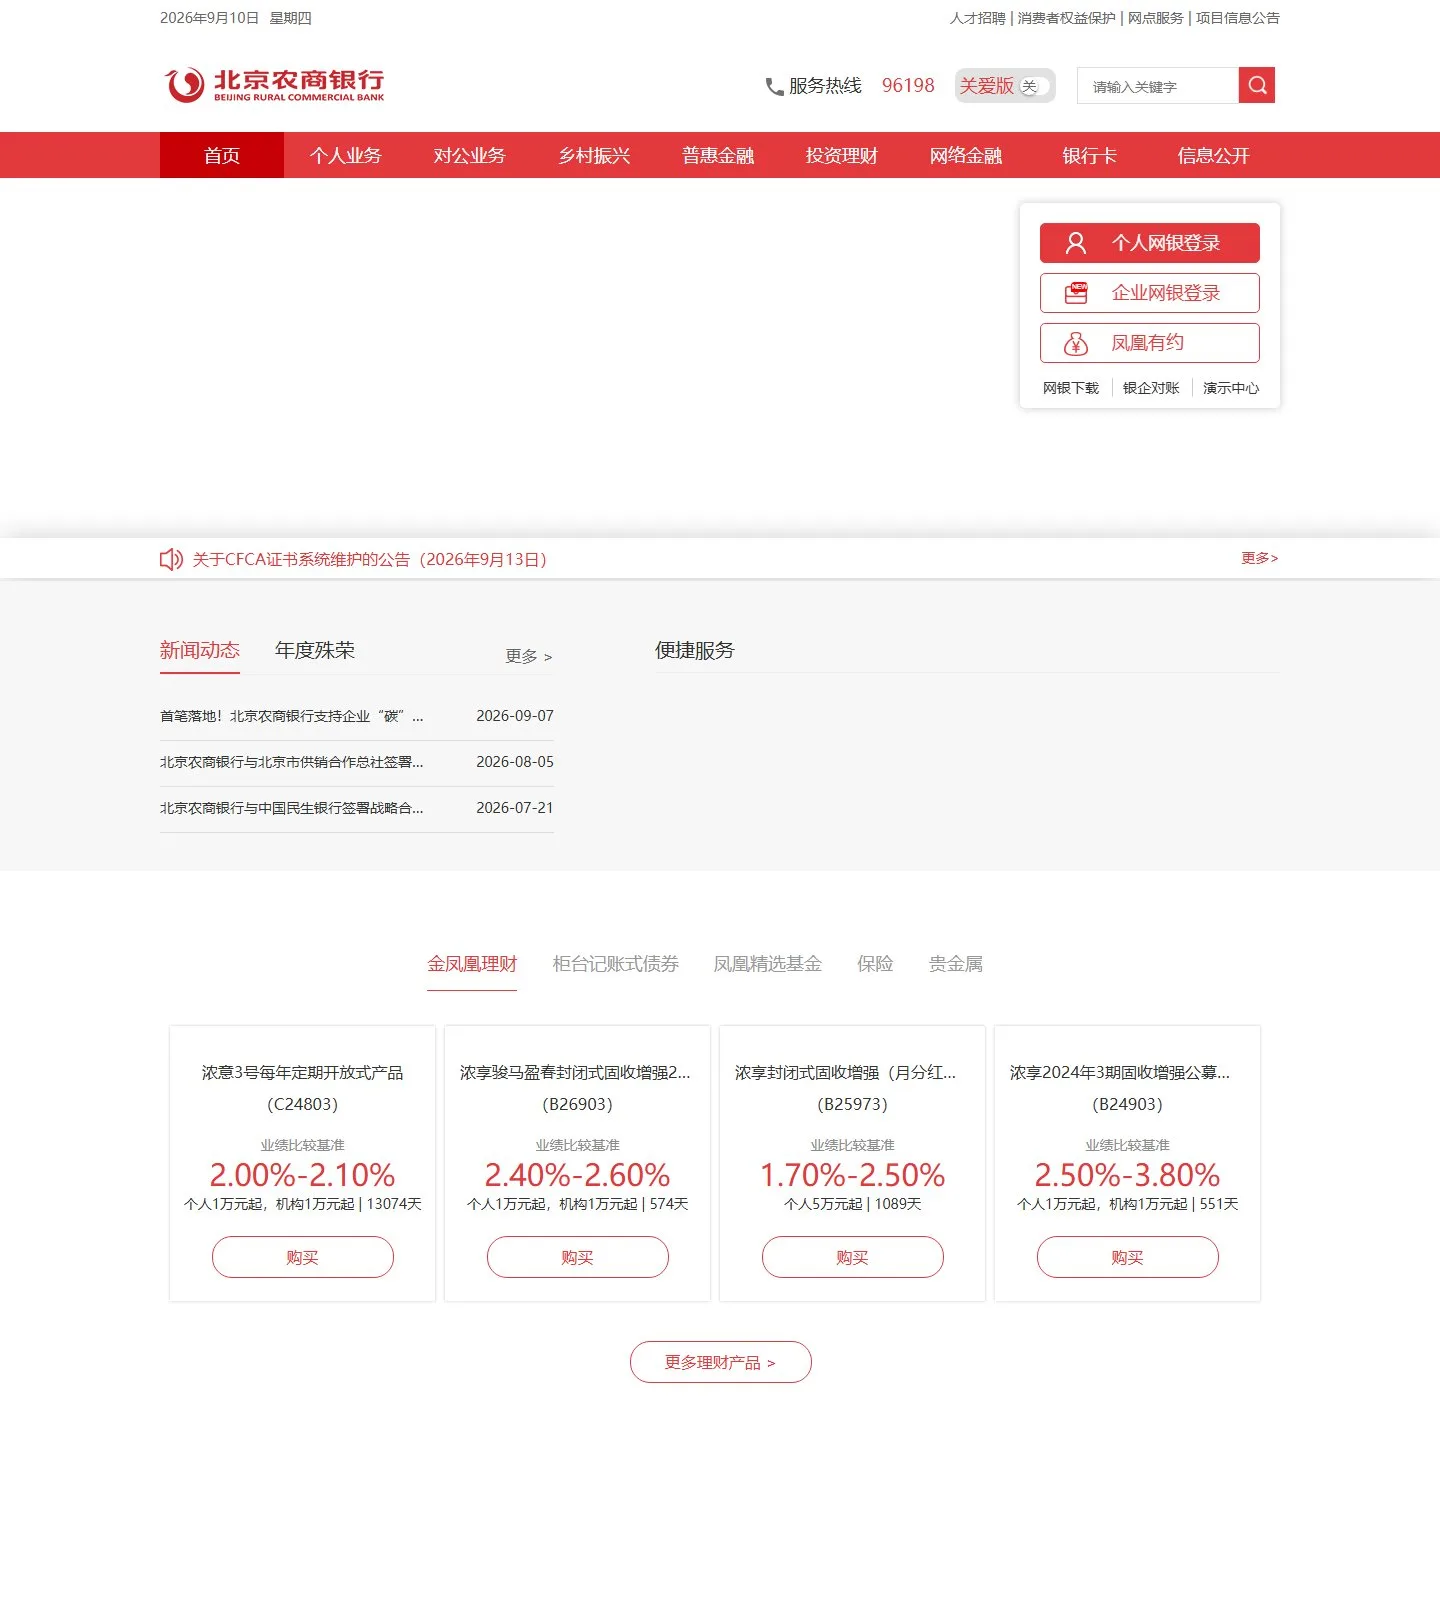
Task: Click the 凤凰有约 button
Action: (1150, 343)
